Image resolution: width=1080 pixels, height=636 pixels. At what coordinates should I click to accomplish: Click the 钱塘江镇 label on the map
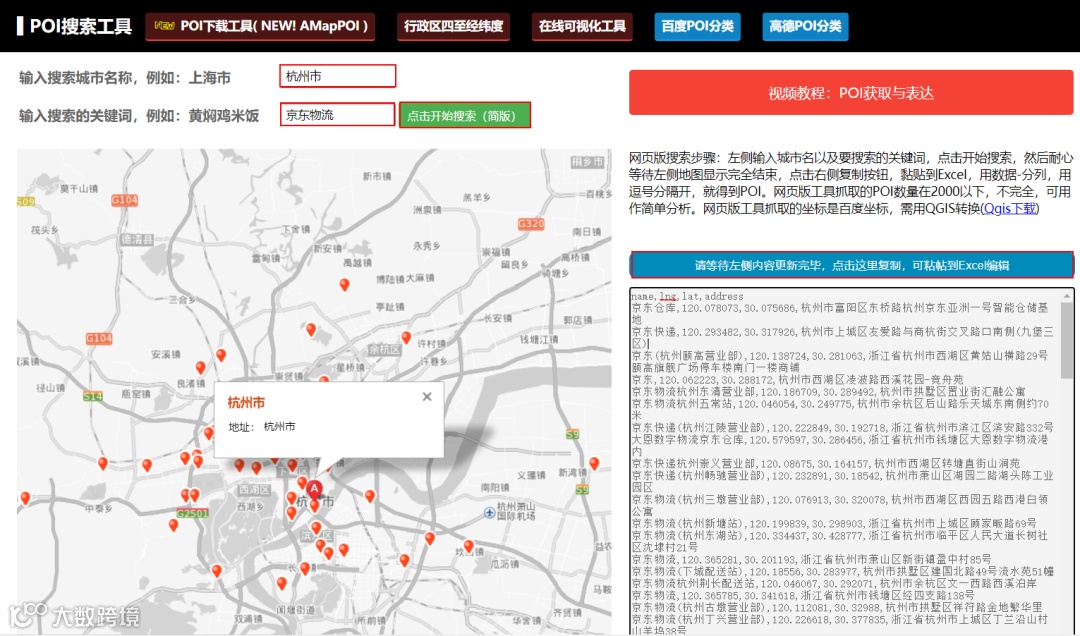(539, 340)
